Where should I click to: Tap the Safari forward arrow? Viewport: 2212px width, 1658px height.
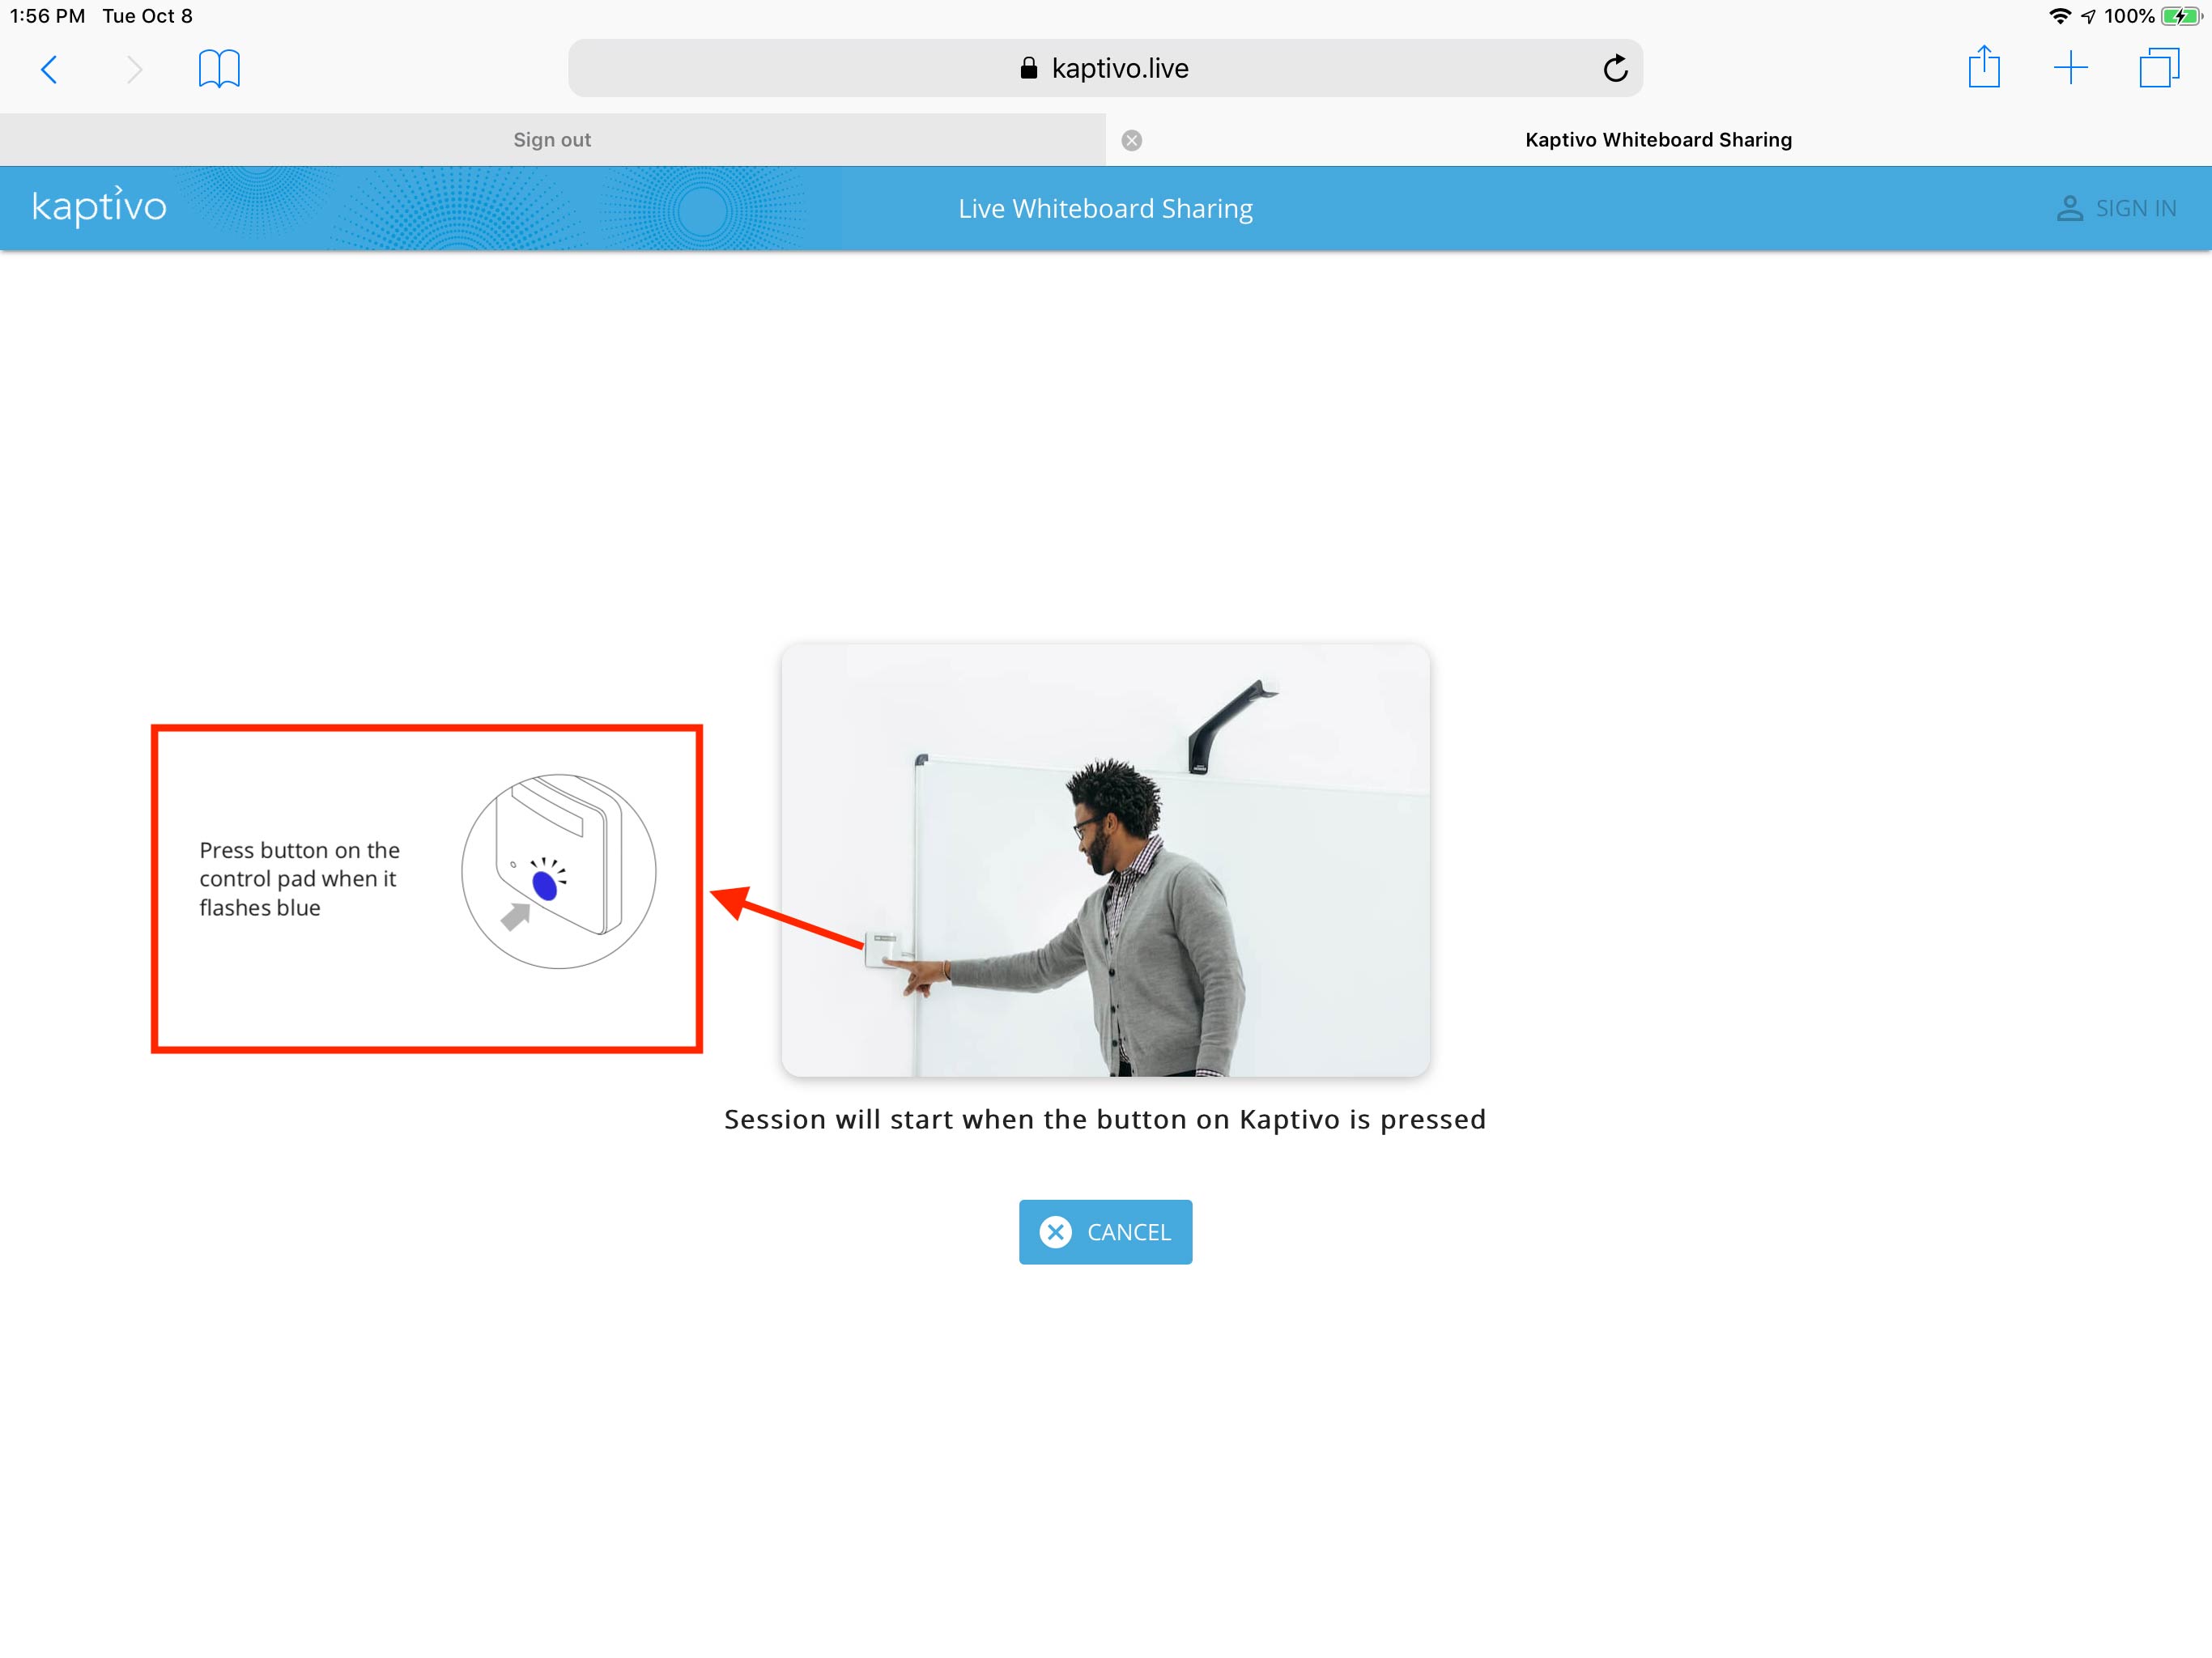(x=134, y=69)
